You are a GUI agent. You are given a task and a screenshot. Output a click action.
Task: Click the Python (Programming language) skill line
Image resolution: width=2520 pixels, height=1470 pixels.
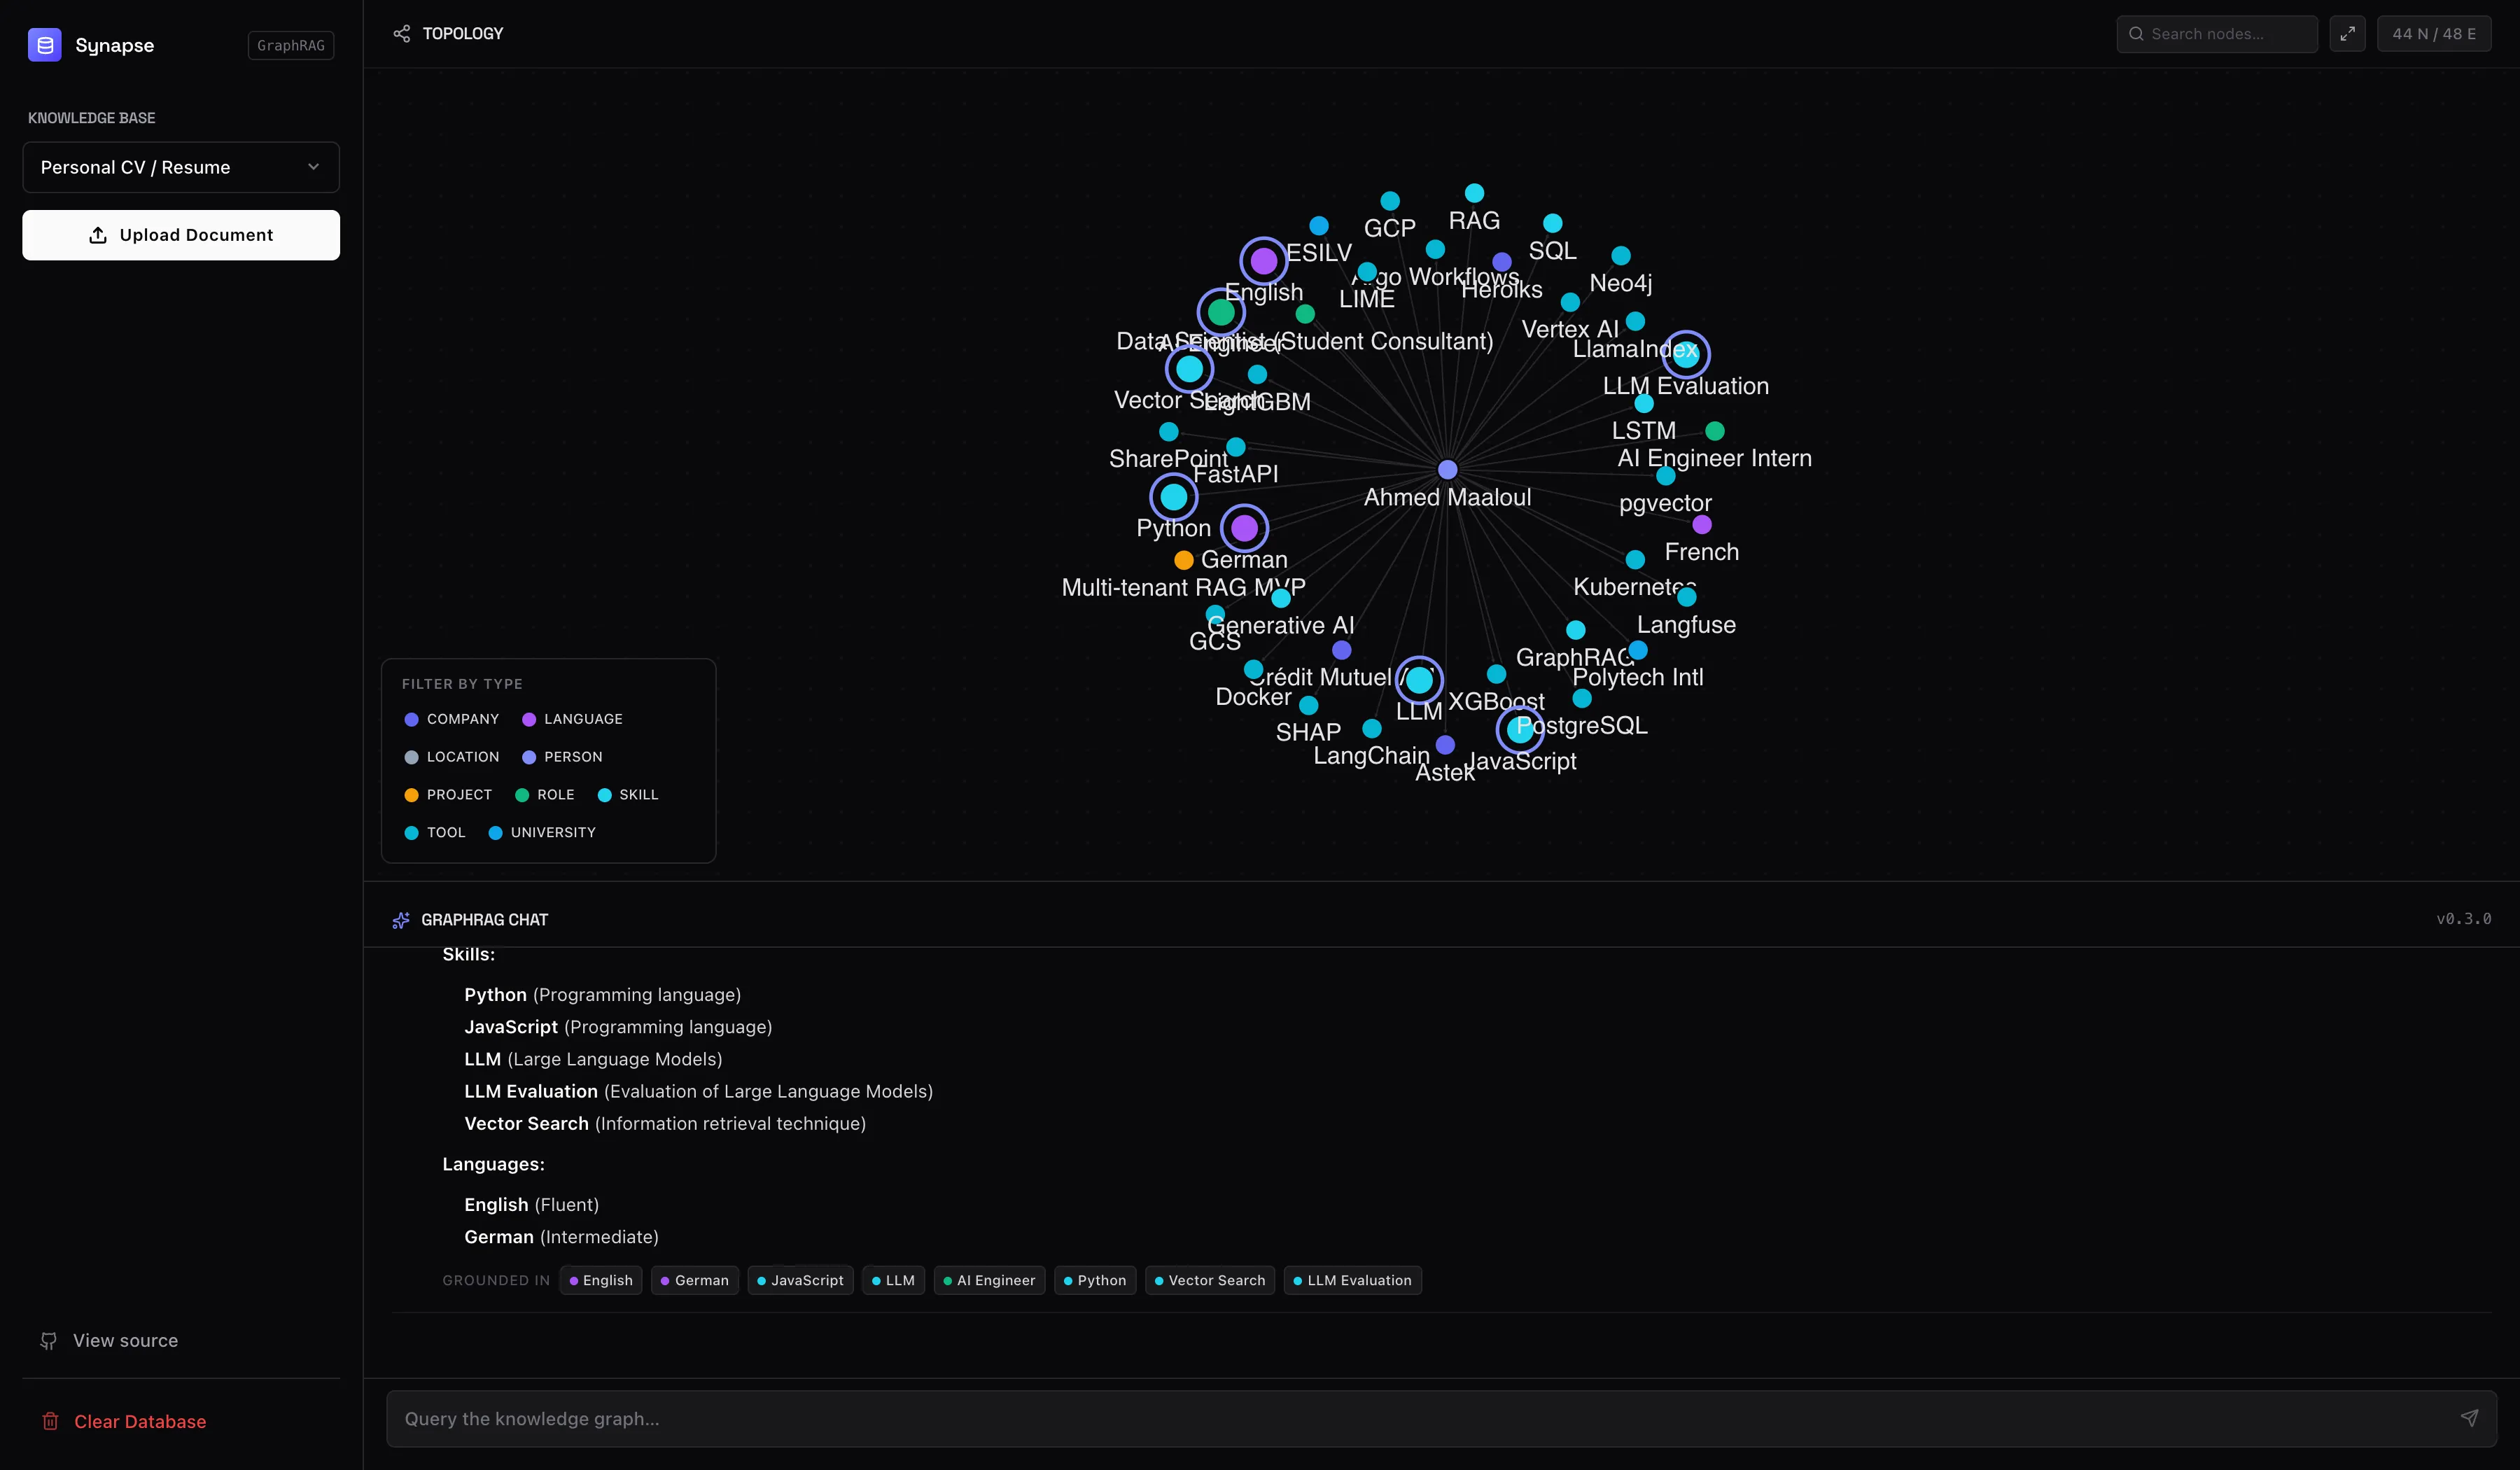tap(602, 994)
